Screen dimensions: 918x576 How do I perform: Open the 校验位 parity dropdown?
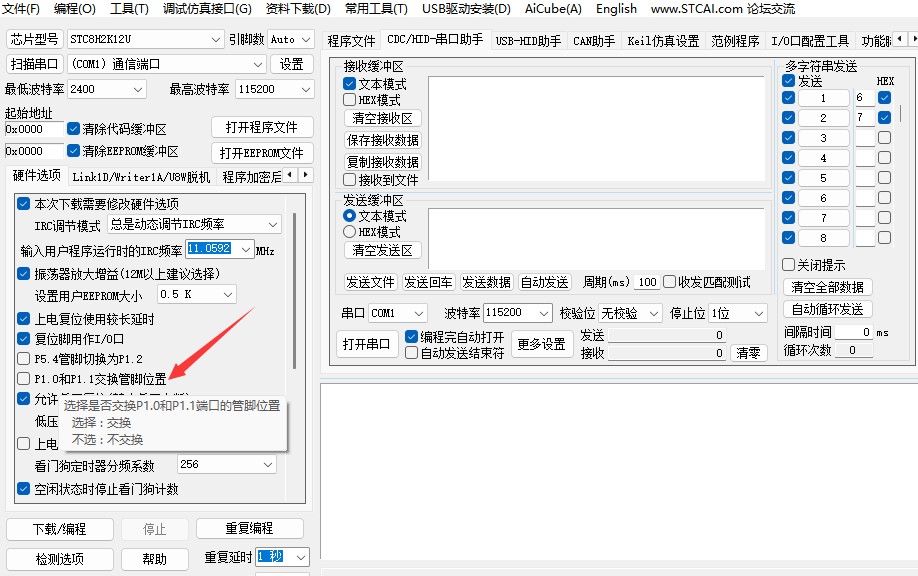(652, 313)
